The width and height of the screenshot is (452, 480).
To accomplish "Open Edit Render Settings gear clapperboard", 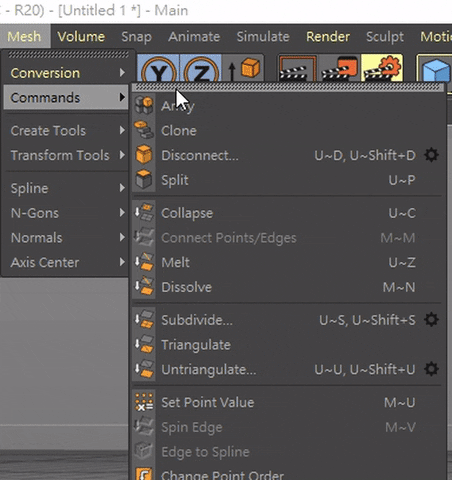I will tap(382, 69).
